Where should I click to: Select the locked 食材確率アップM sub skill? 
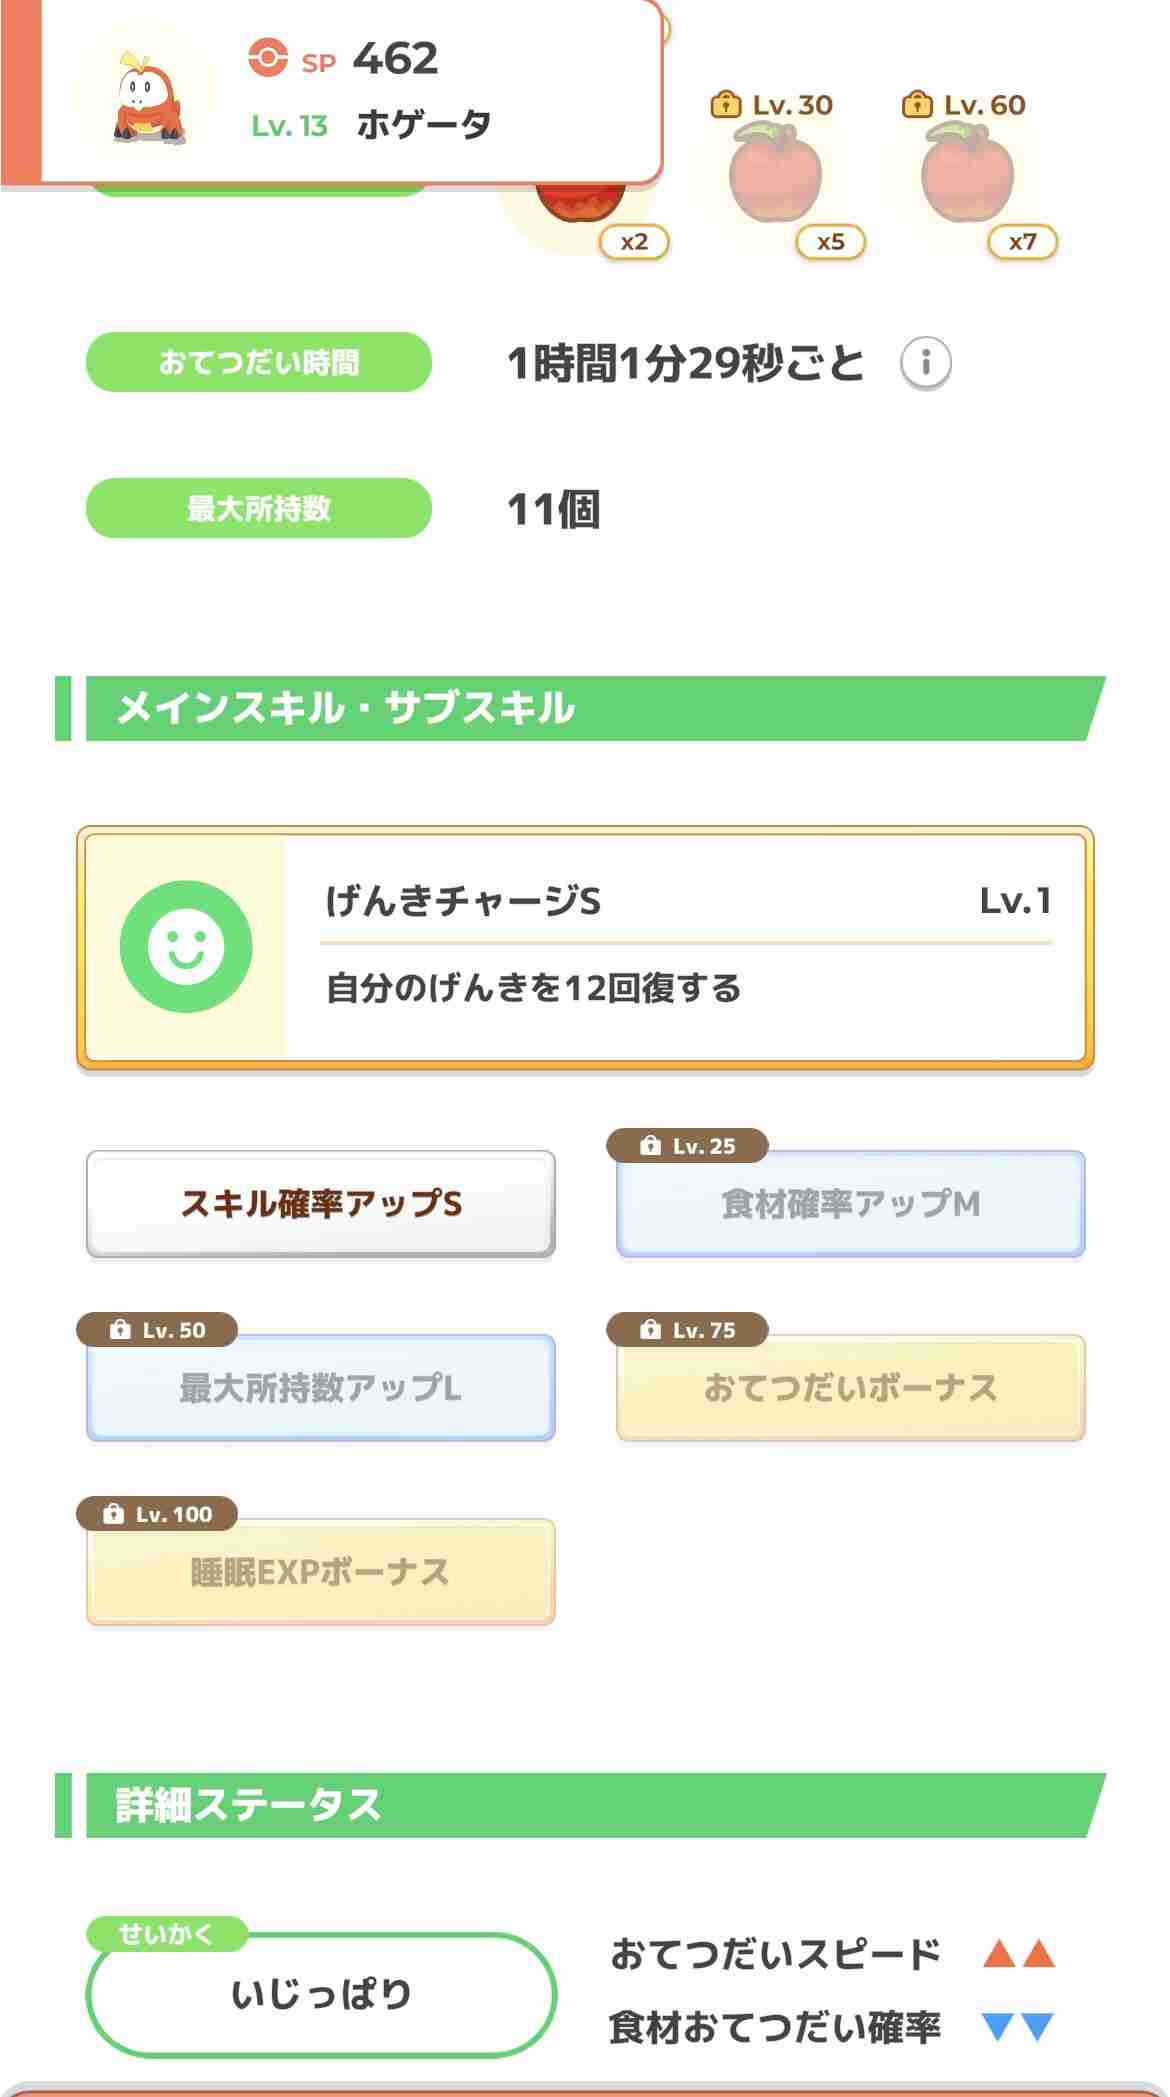pos(851,1203)
